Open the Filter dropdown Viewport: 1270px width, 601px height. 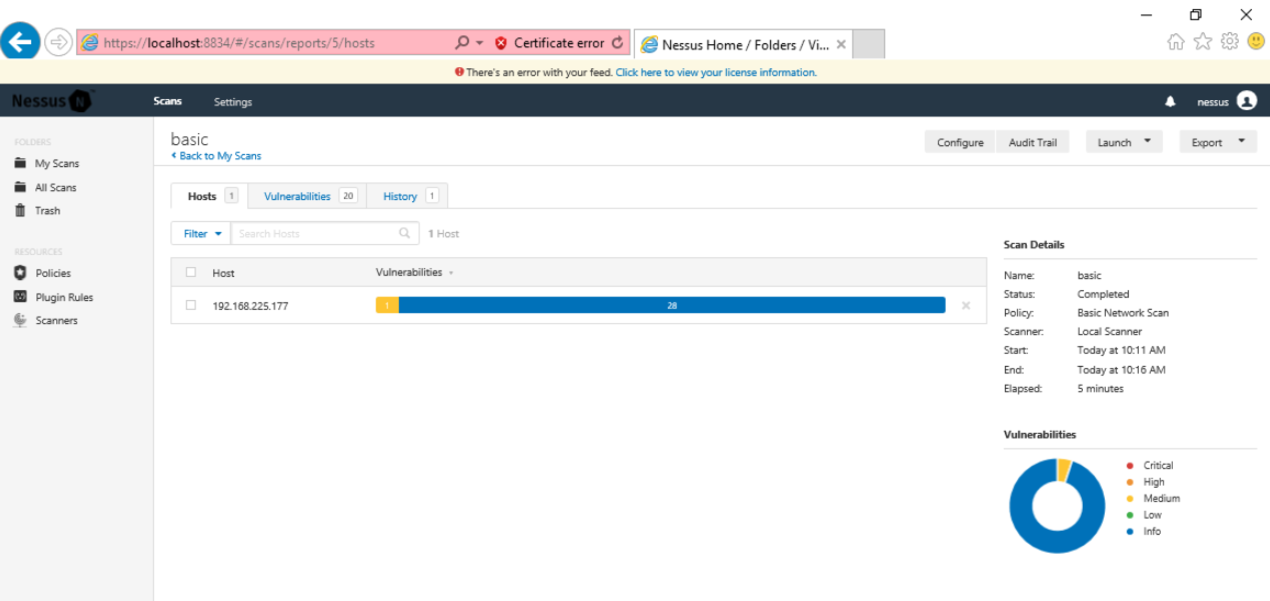pyautogui.click(x=201, y=233)
